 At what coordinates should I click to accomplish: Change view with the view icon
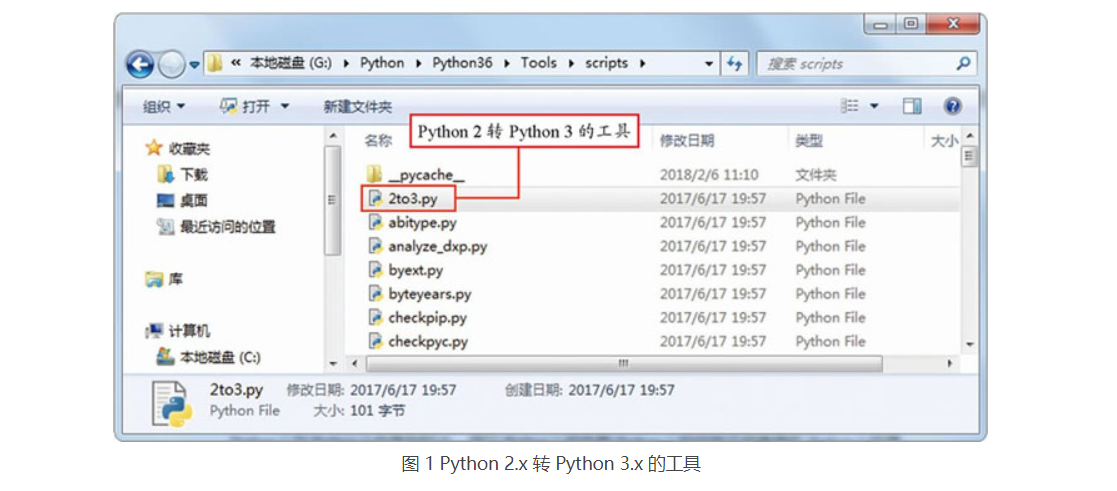[x=849, y=106]
